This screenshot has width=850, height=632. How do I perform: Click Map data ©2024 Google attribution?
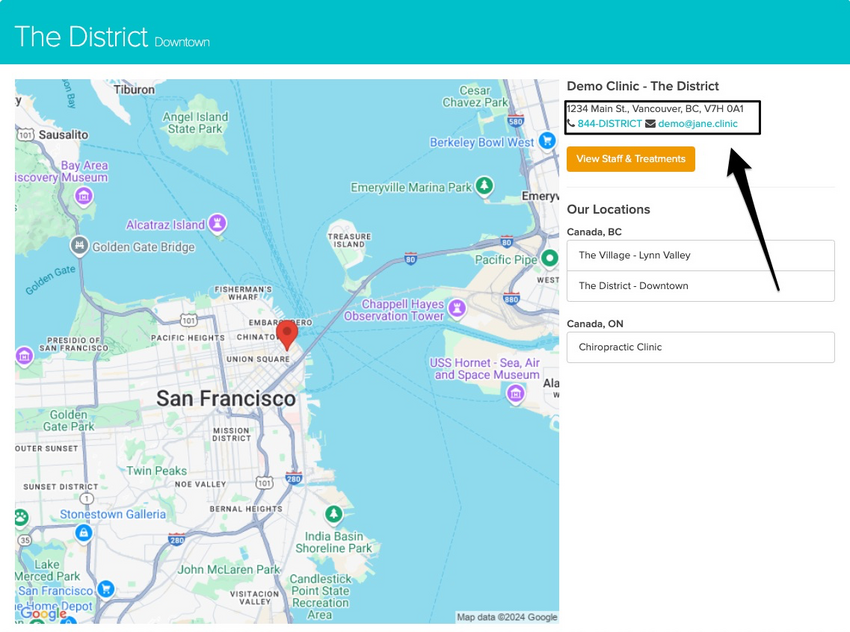click(507, 617)
